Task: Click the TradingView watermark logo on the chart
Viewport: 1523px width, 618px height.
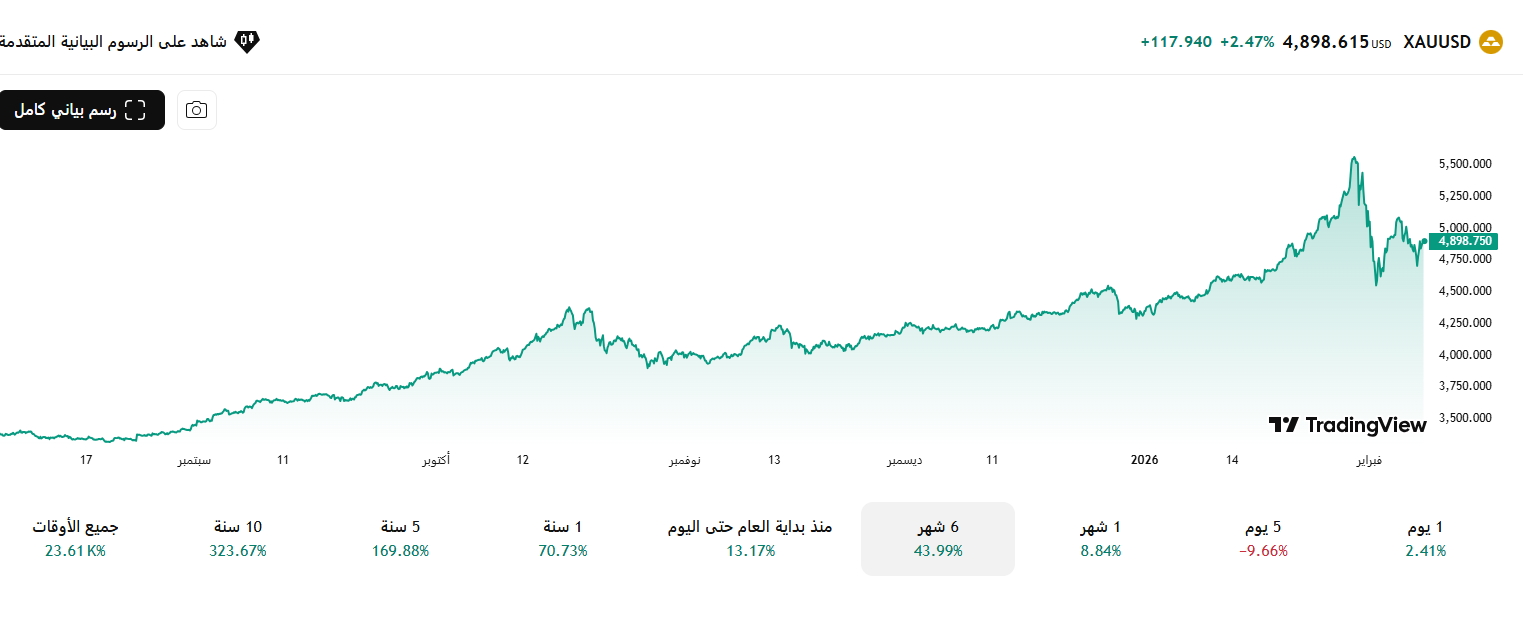Action: click(1348, 424)
